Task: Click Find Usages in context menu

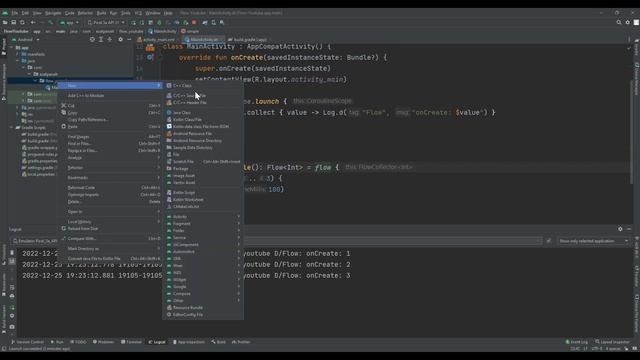Action: pyautogui.click(x=109, y=137)
